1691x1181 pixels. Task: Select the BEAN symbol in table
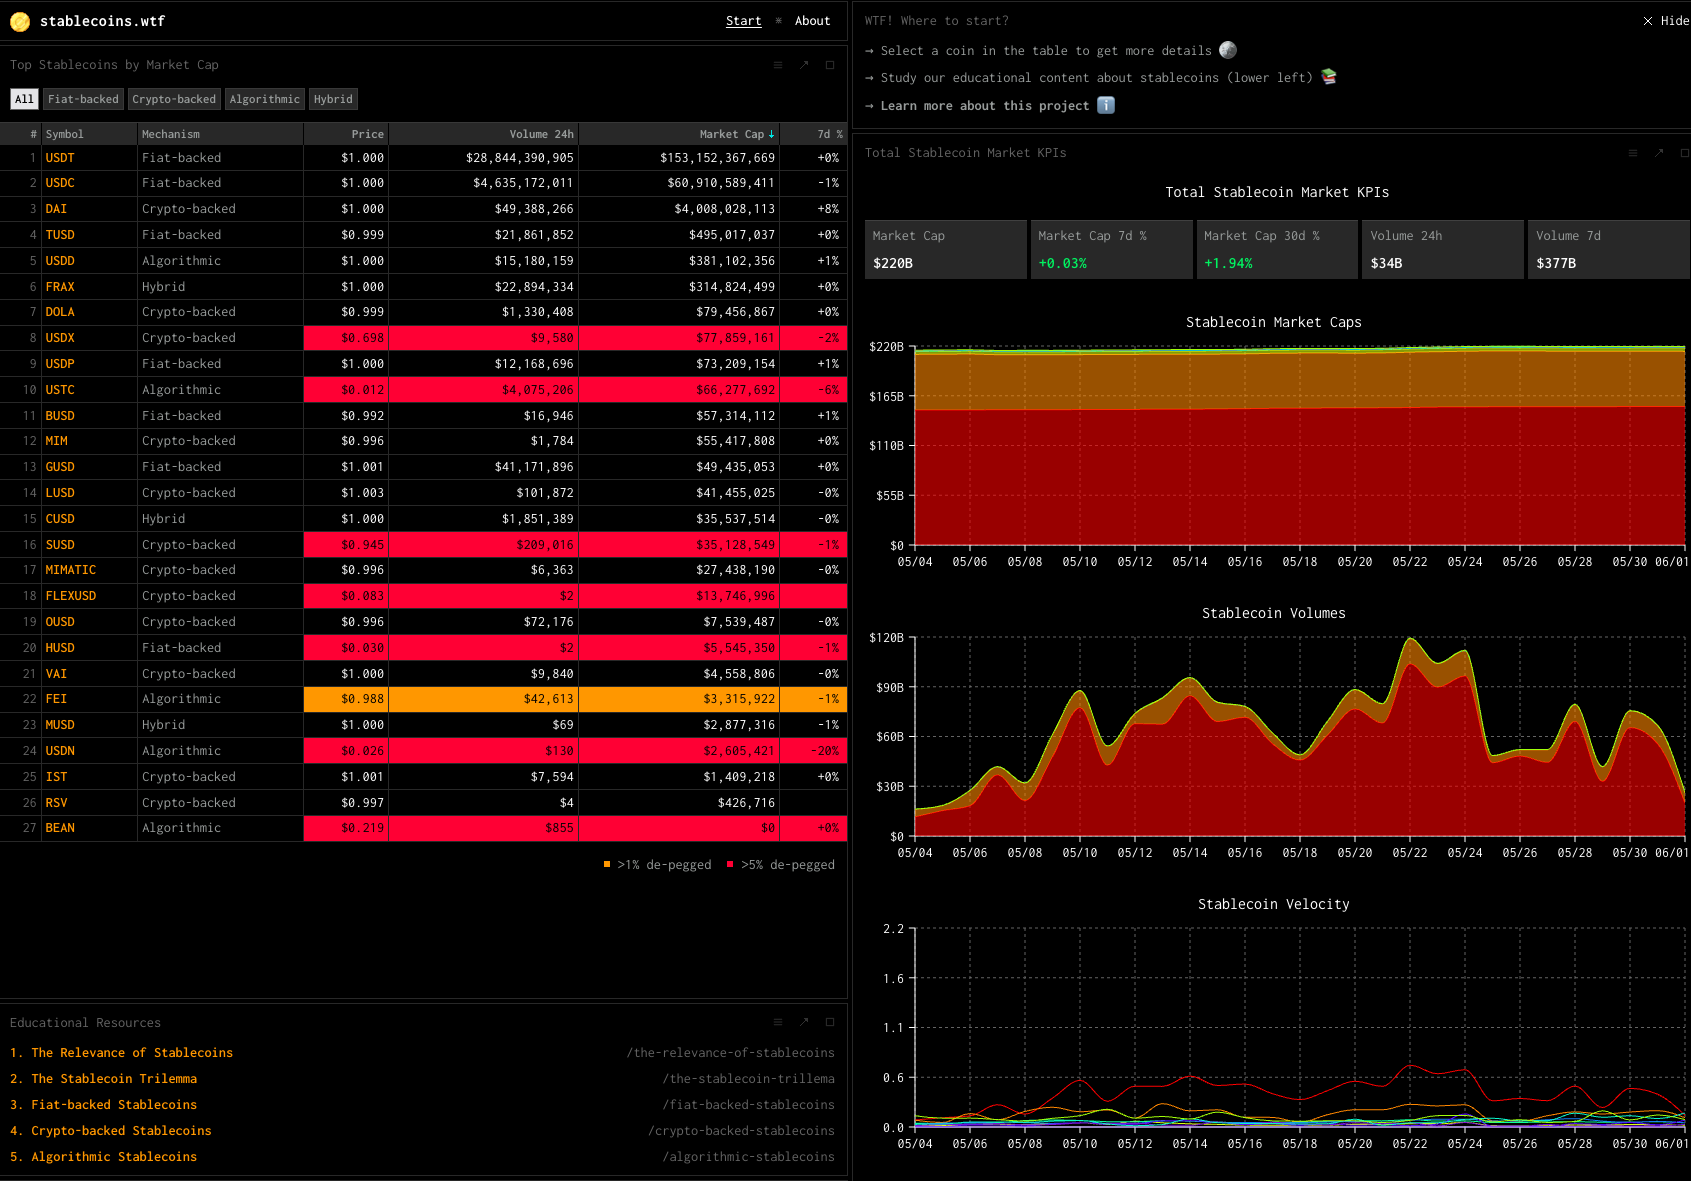[60, 828]
